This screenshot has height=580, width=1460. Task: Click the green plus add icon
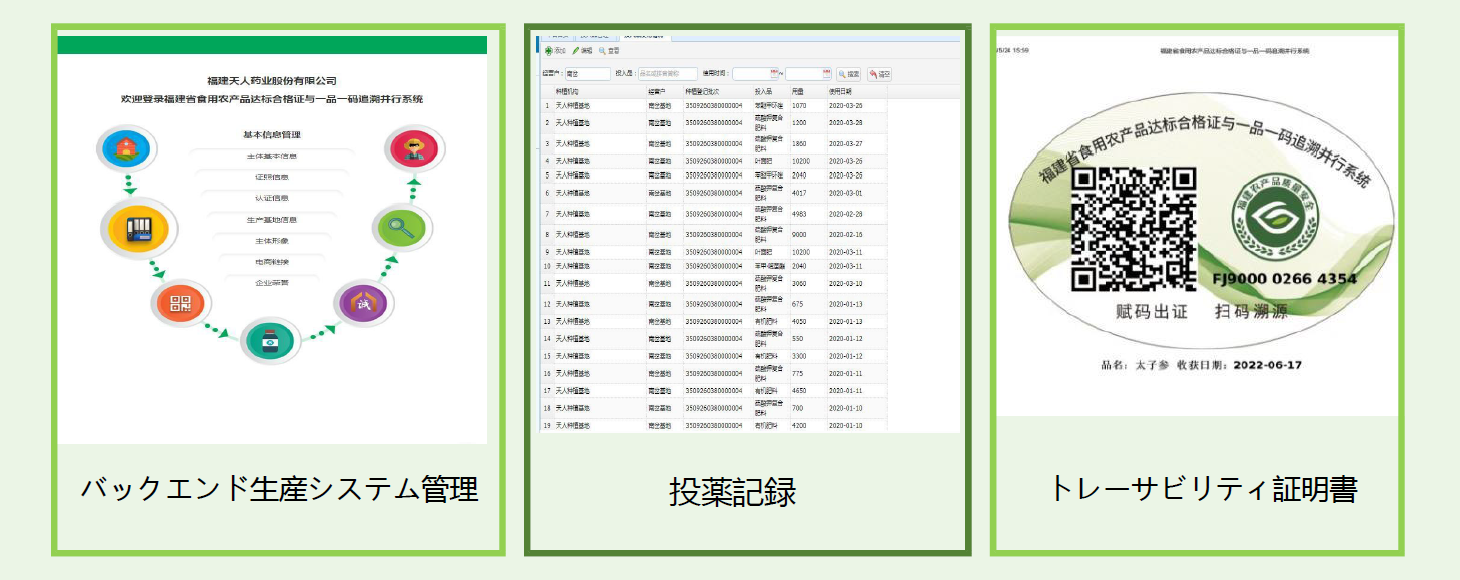click(x=549, y=50)
